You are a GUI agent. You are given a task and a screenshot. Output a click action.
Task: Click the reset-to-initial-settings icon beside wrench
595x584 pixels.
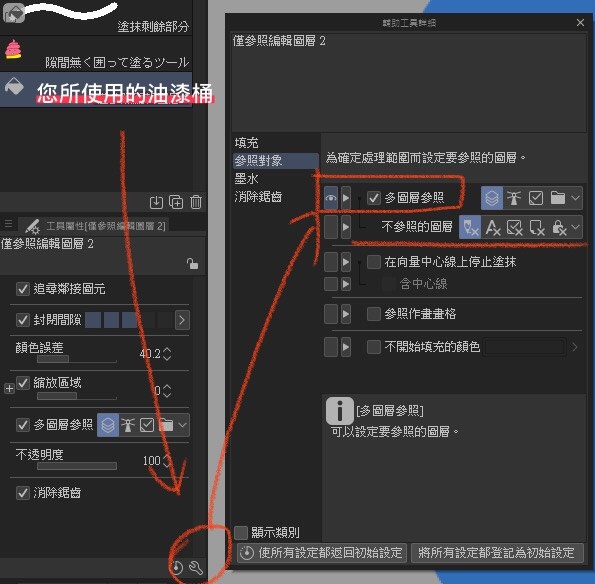click(x=177, y=568)
